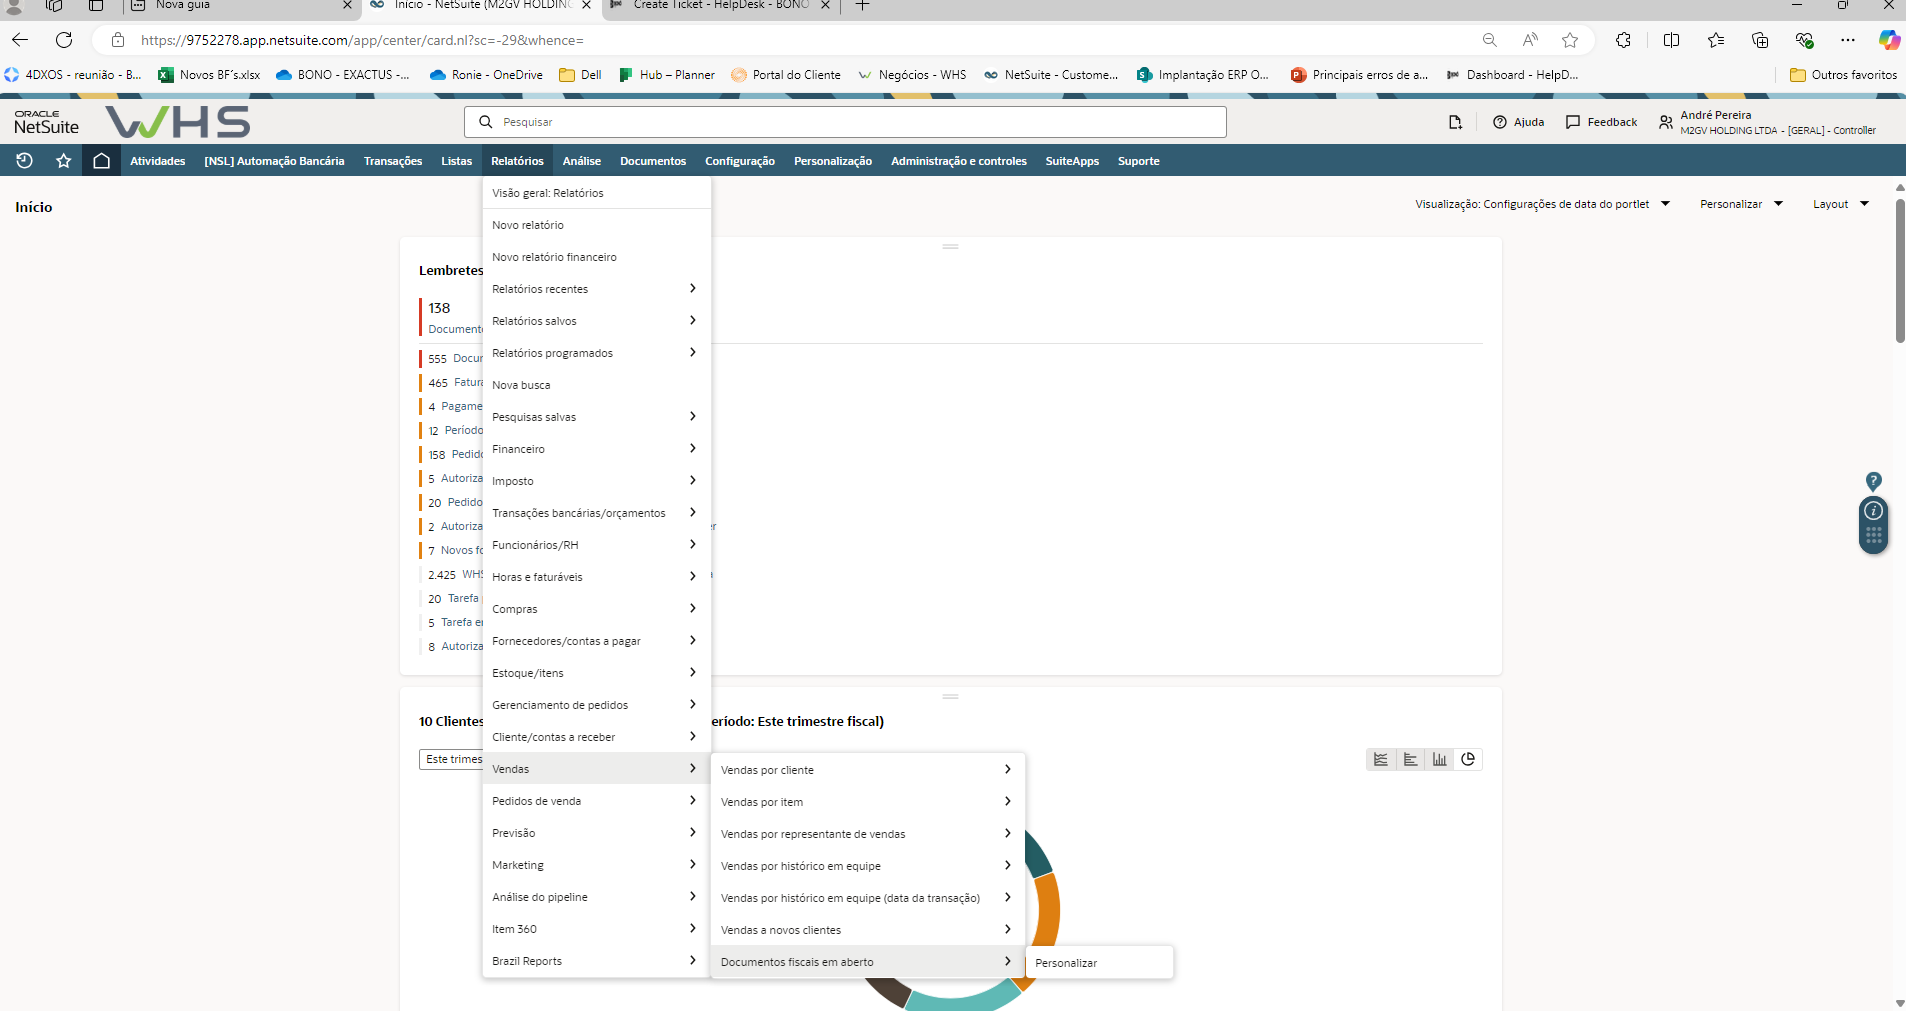This screenshot has height=1011, width=1906.
Task: Switch chart to area line view
Action: coord(1381,760)
